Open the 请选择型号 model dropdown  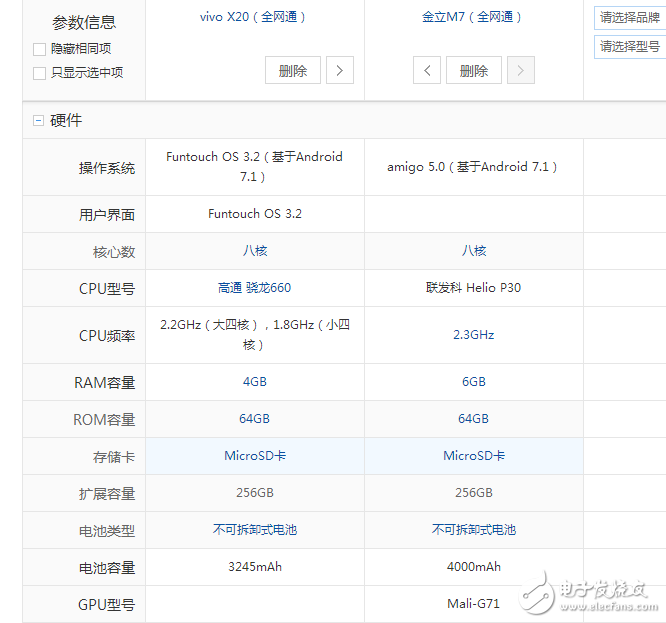pos(630,47)
